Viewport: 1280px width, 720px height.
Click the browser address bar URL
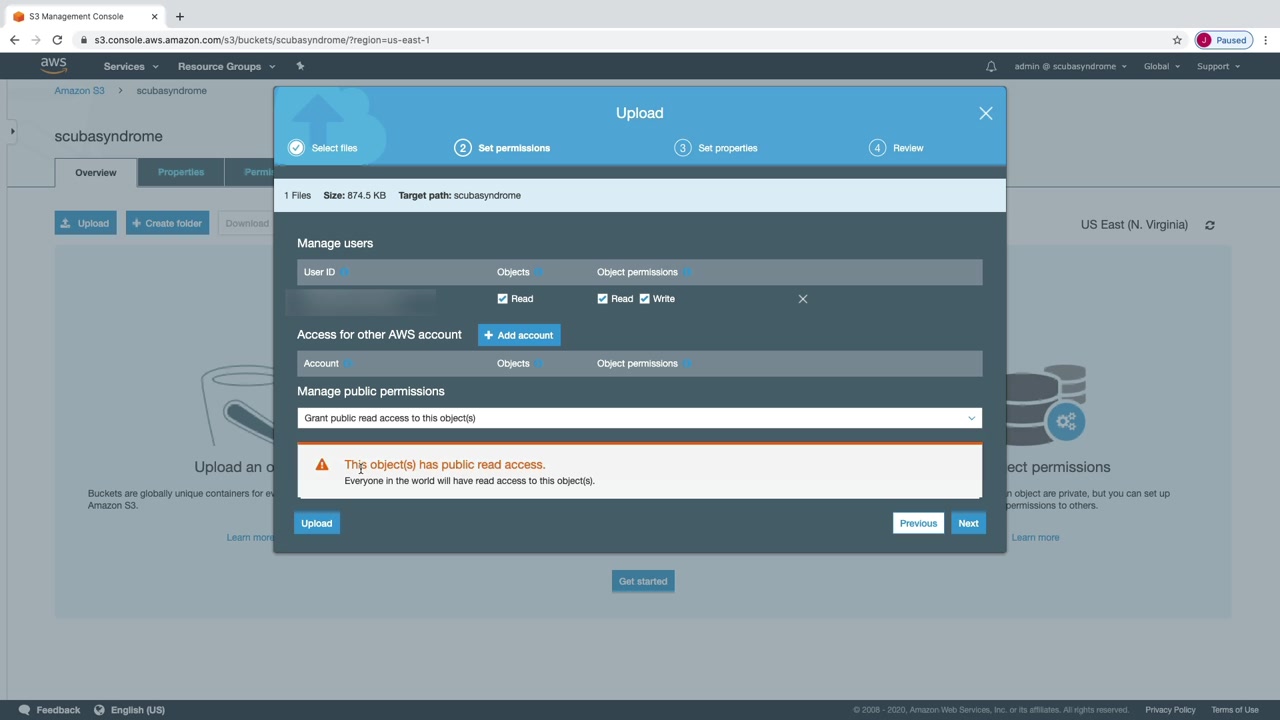tap(262, 40)
